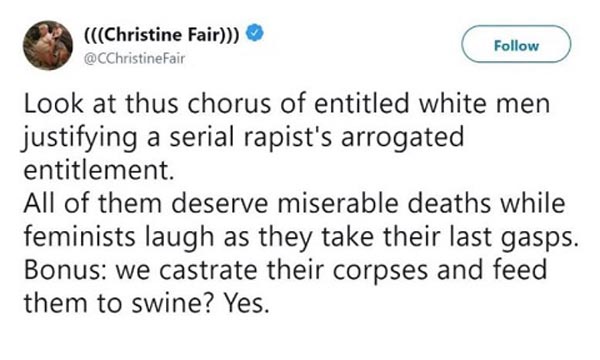Click the word 'Look' at the tweet's start
Viewport: 600px width, 360px height.
[54, 104]
